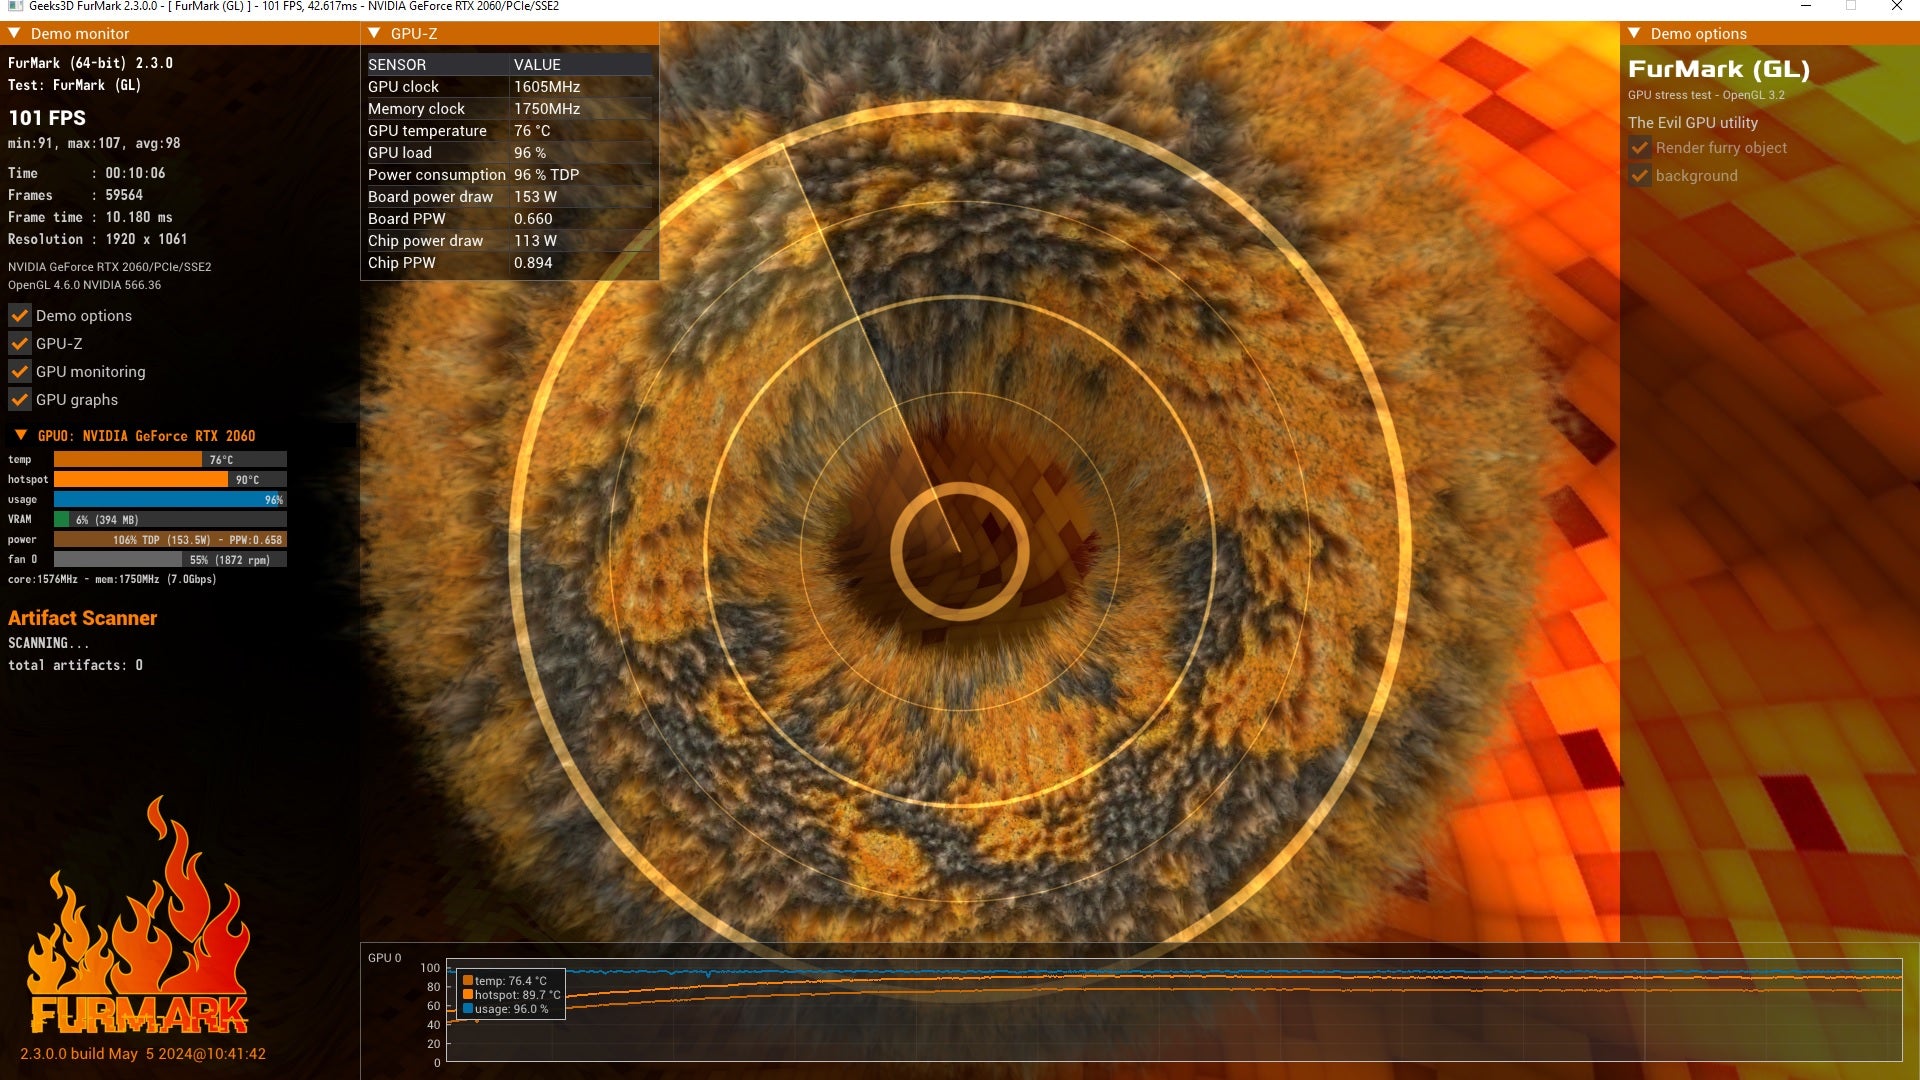1920x1080 pixels.
Task: Toggle the GPU-Z checkbox
Action: tap(19, 344)
